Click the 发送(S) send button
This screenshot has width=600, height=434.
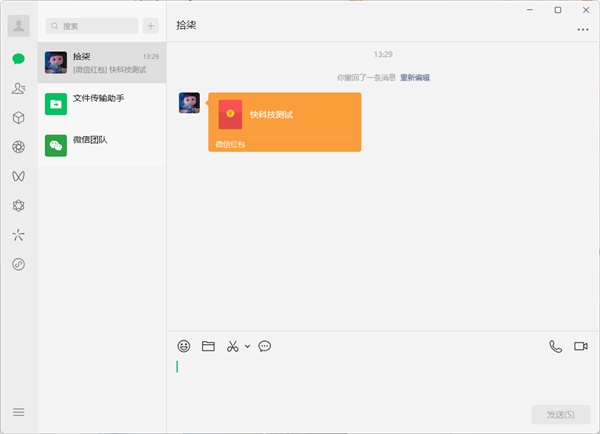click(x=561, y=414)
